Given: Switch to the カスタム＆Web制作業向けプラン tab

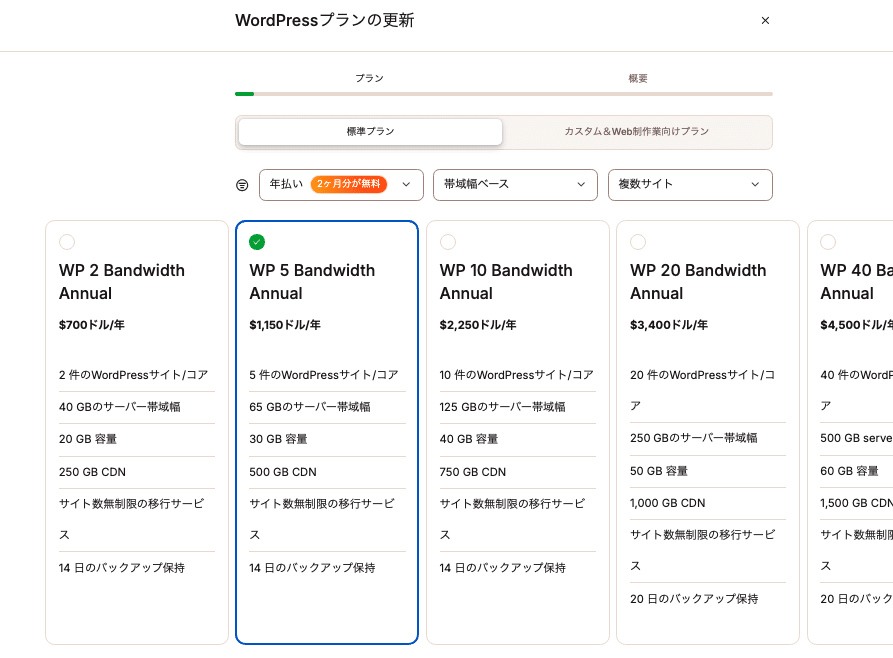Looking at the screenshot, I should [x=637, y=131].
